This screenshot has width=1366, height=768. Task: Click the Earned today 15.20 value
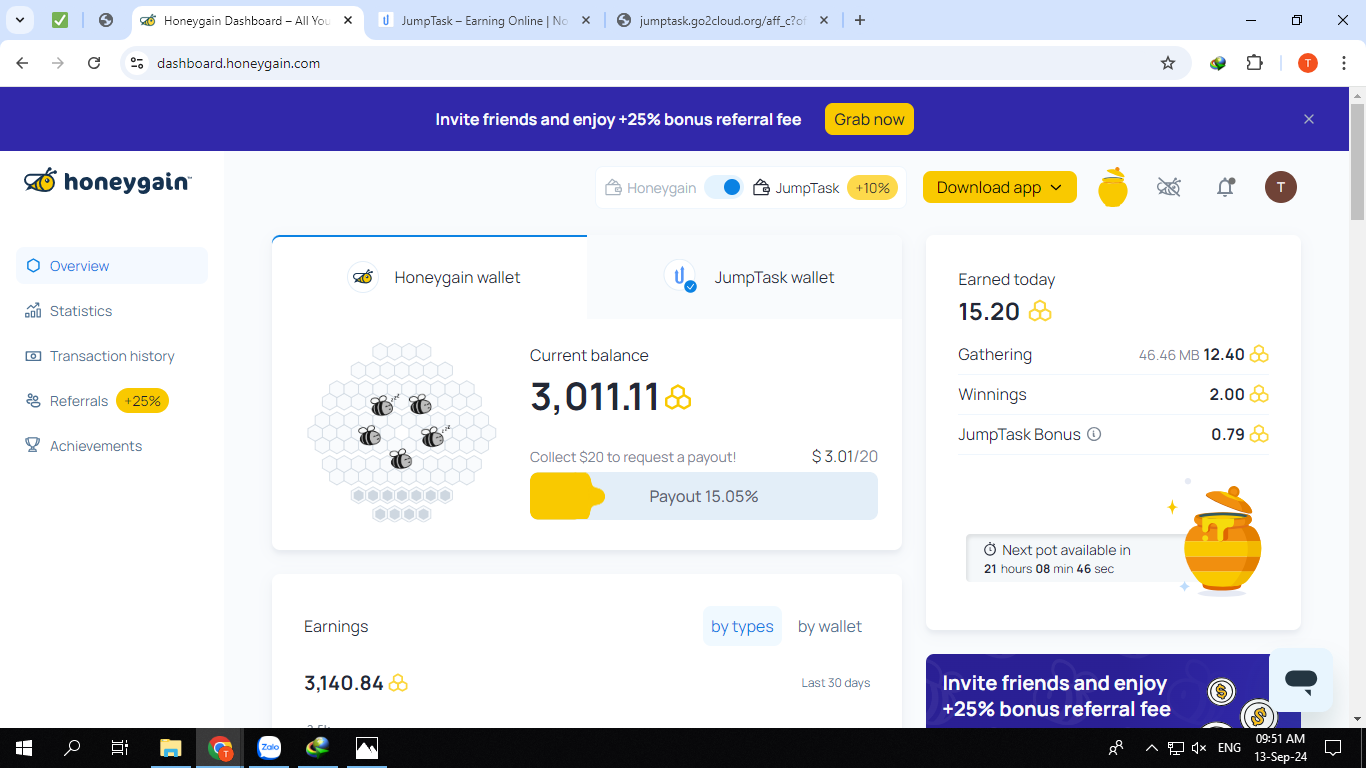pos(989,311)
